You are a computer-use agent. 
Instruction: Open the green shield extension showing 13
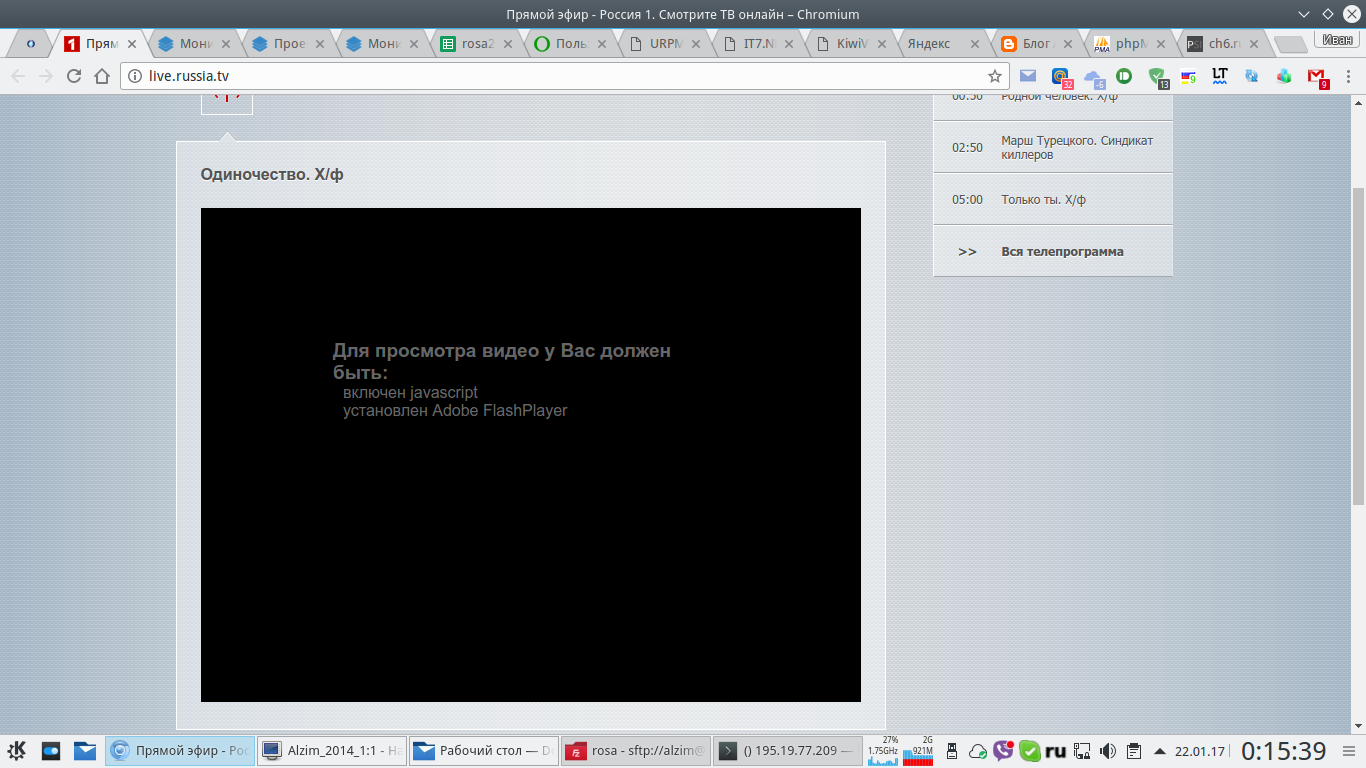click(x=1158, y=77)
